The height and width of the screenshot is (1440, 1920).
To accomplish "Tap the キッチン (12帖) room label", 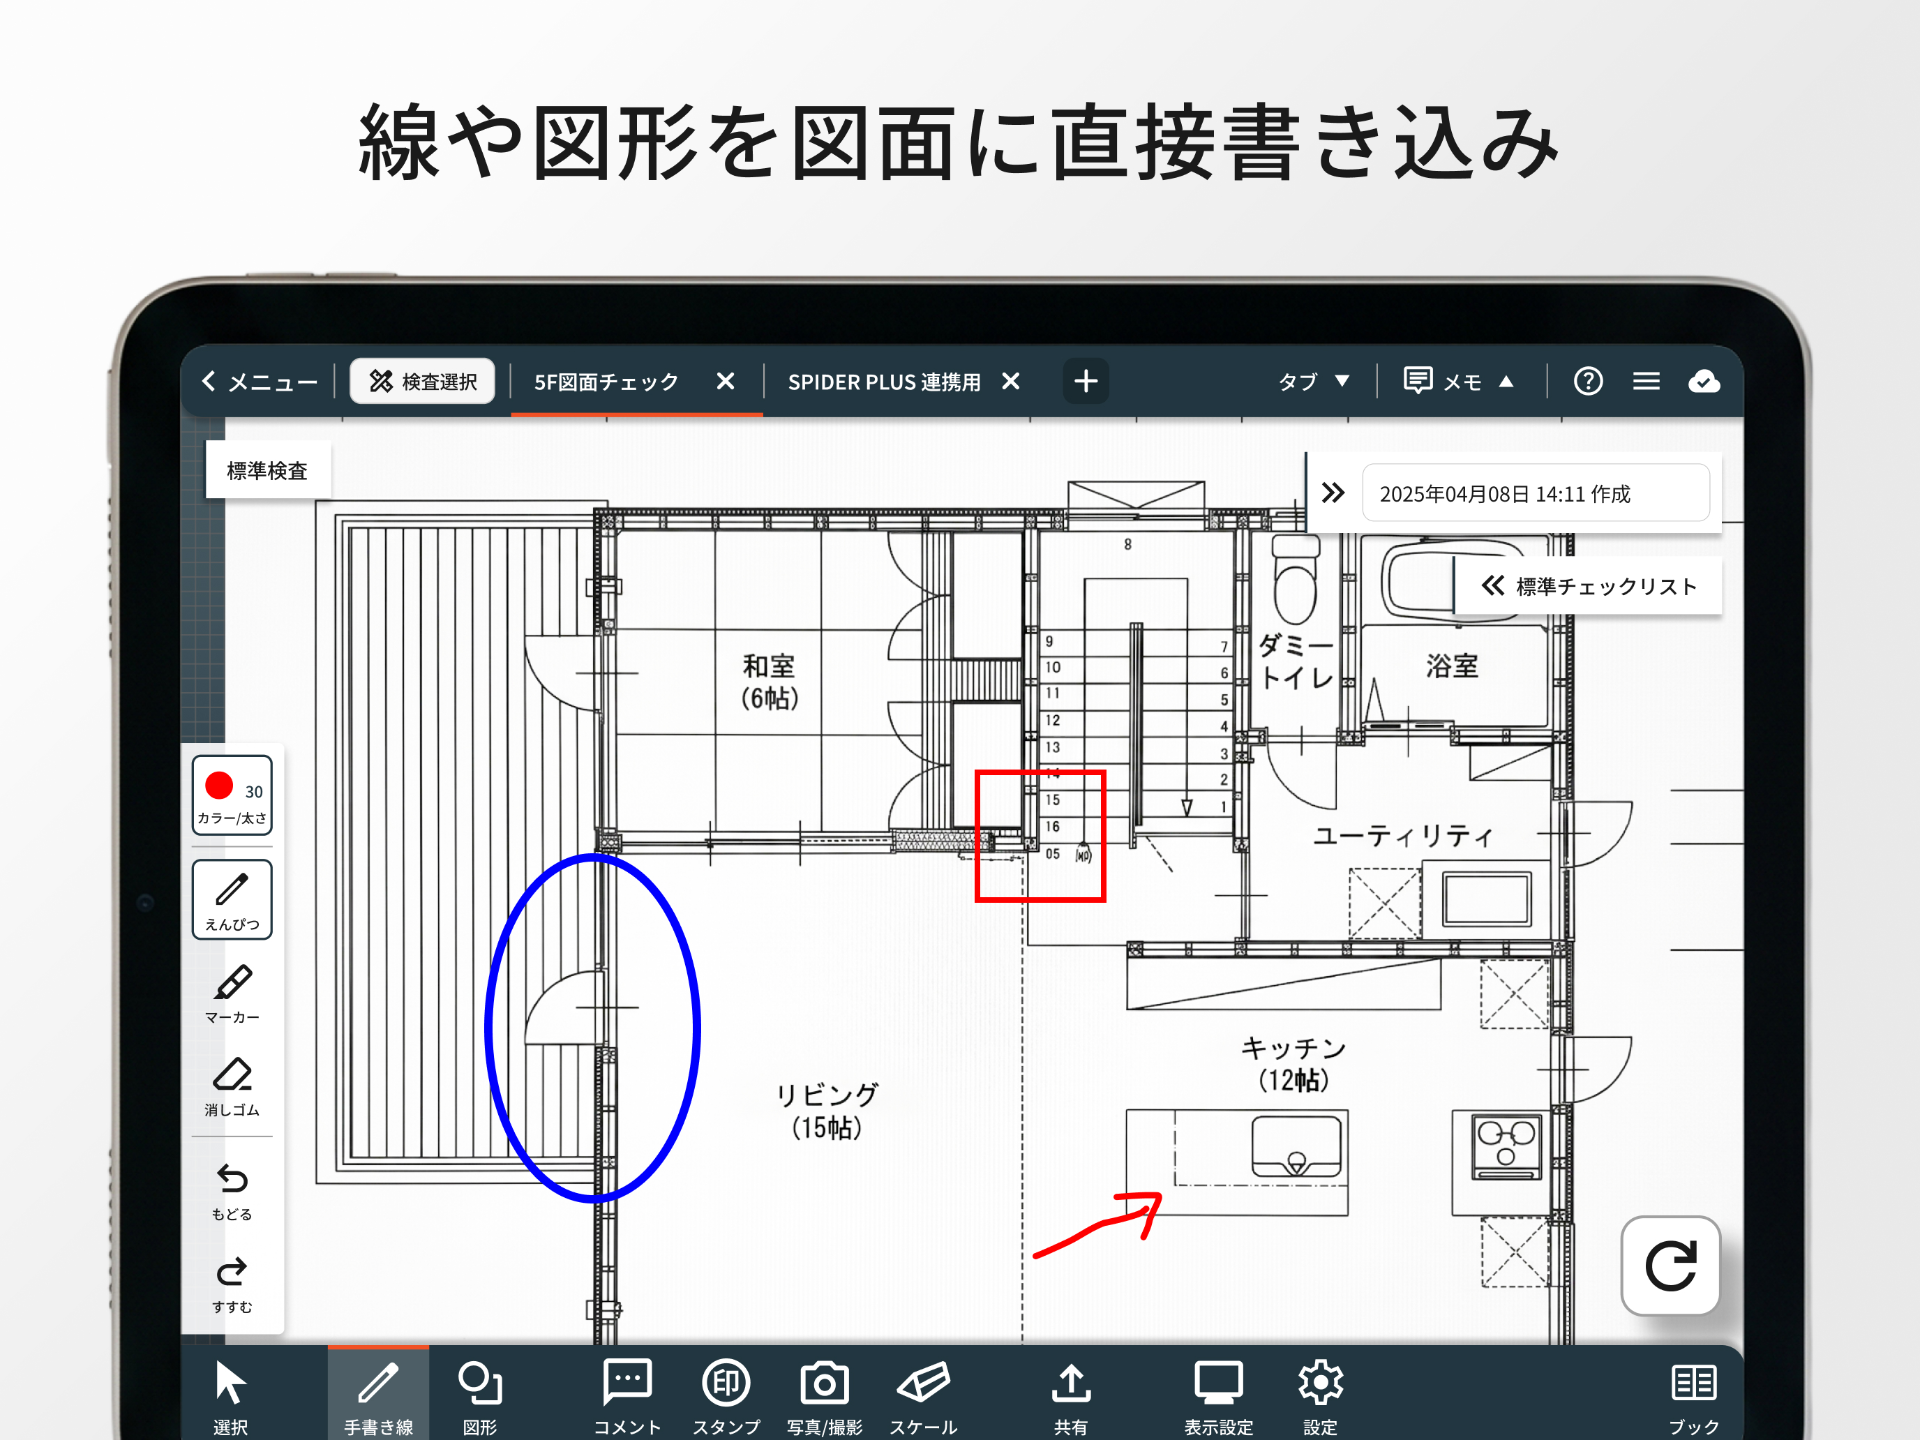I will [x=1293, y=1064].
